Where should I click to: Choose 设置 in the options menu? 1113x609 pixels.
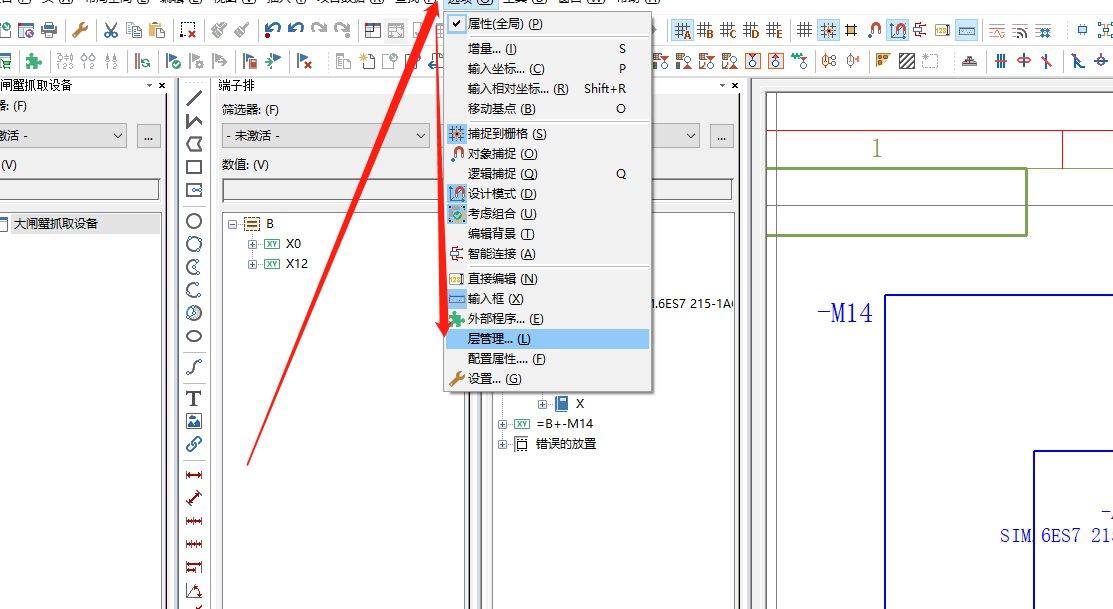click(x=494, y=379)
